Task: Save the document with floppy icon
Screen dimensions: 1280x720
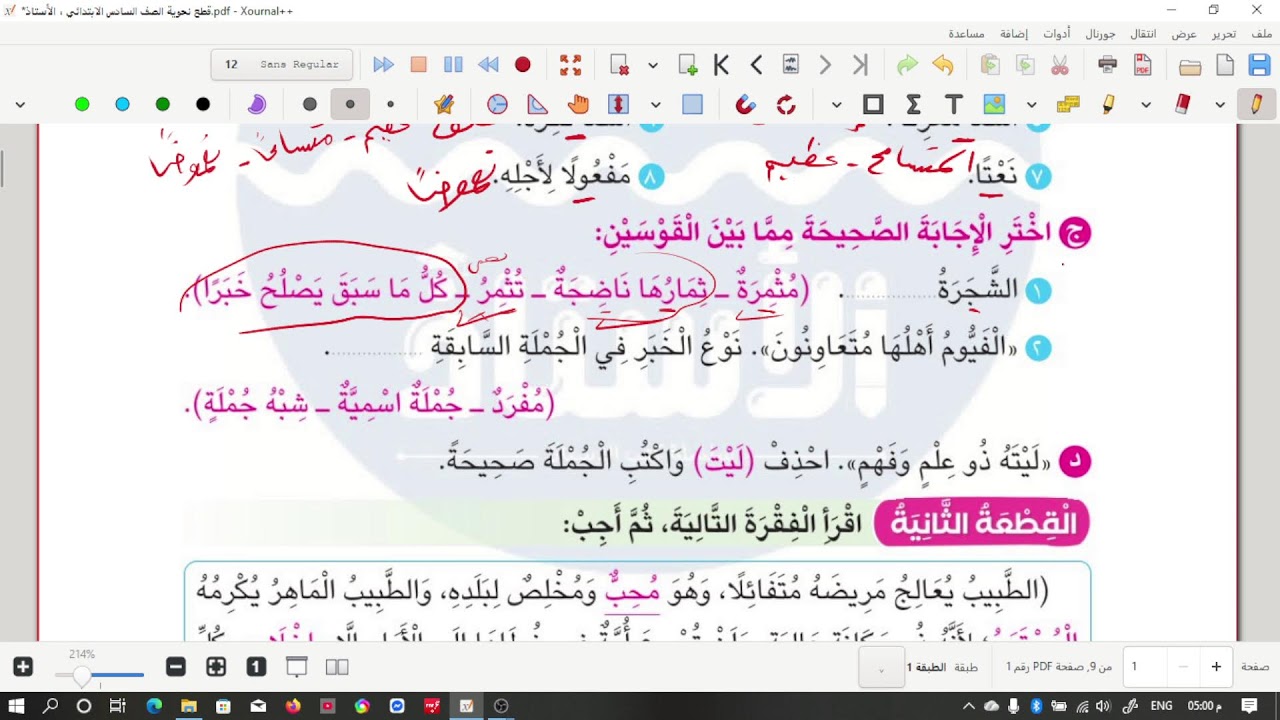Action: [x=1260, y=66]
